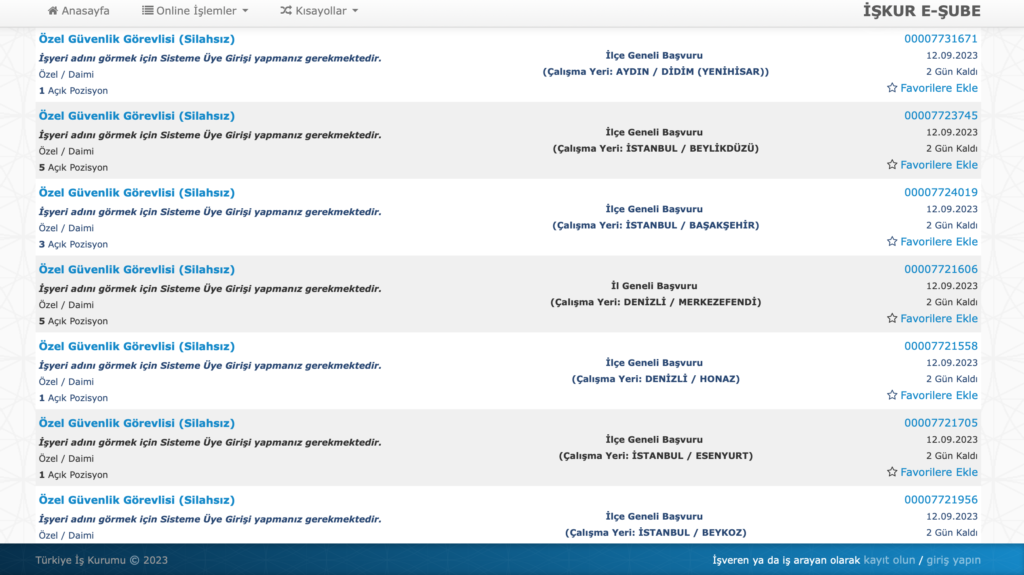This screenshot has width=1024, height=575.
Task: Expand the Online İşlemler dropdown menu
Action: (x=195, y=11)
